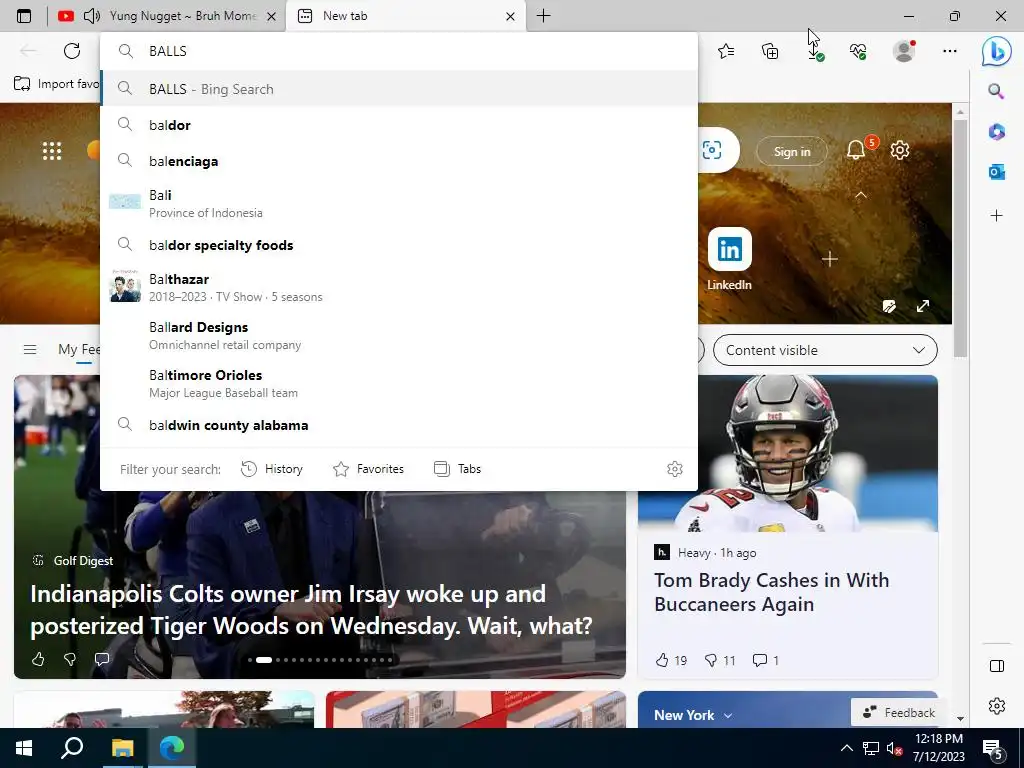Open Collections icon in toolbar
Screen dimensions: 1024x768
pyautogui.click(x=771, y=51)
